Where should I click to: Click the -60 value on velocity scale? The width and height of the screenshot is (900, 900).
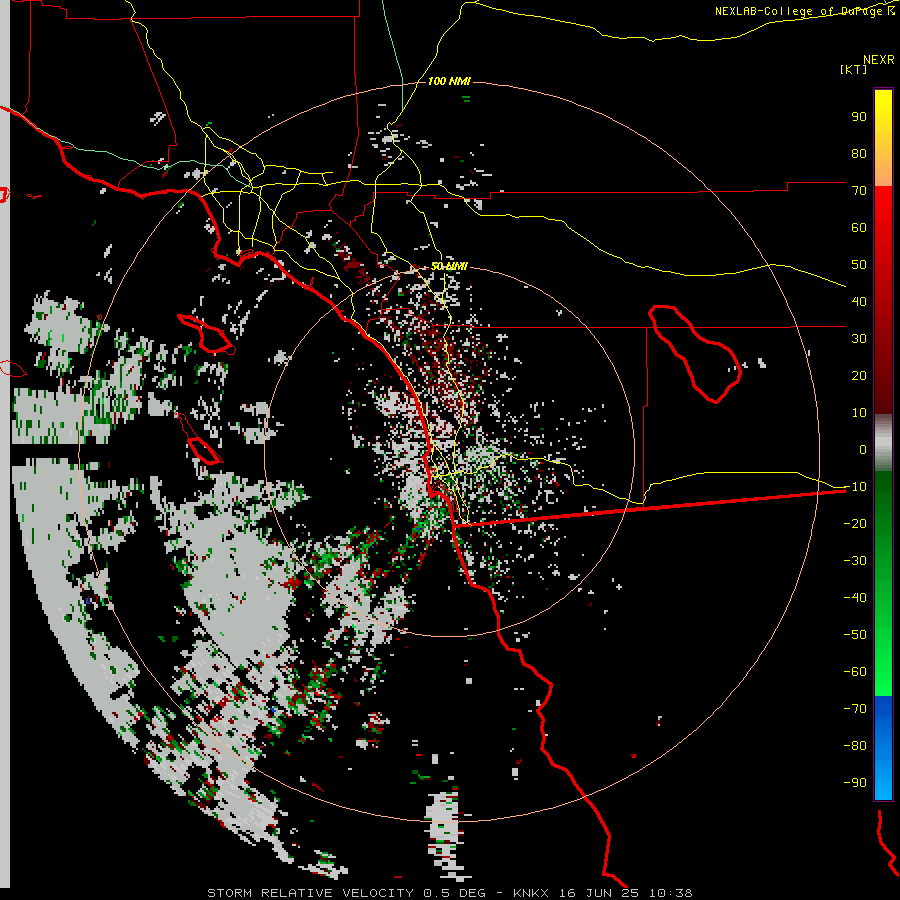tap(855, 672)
